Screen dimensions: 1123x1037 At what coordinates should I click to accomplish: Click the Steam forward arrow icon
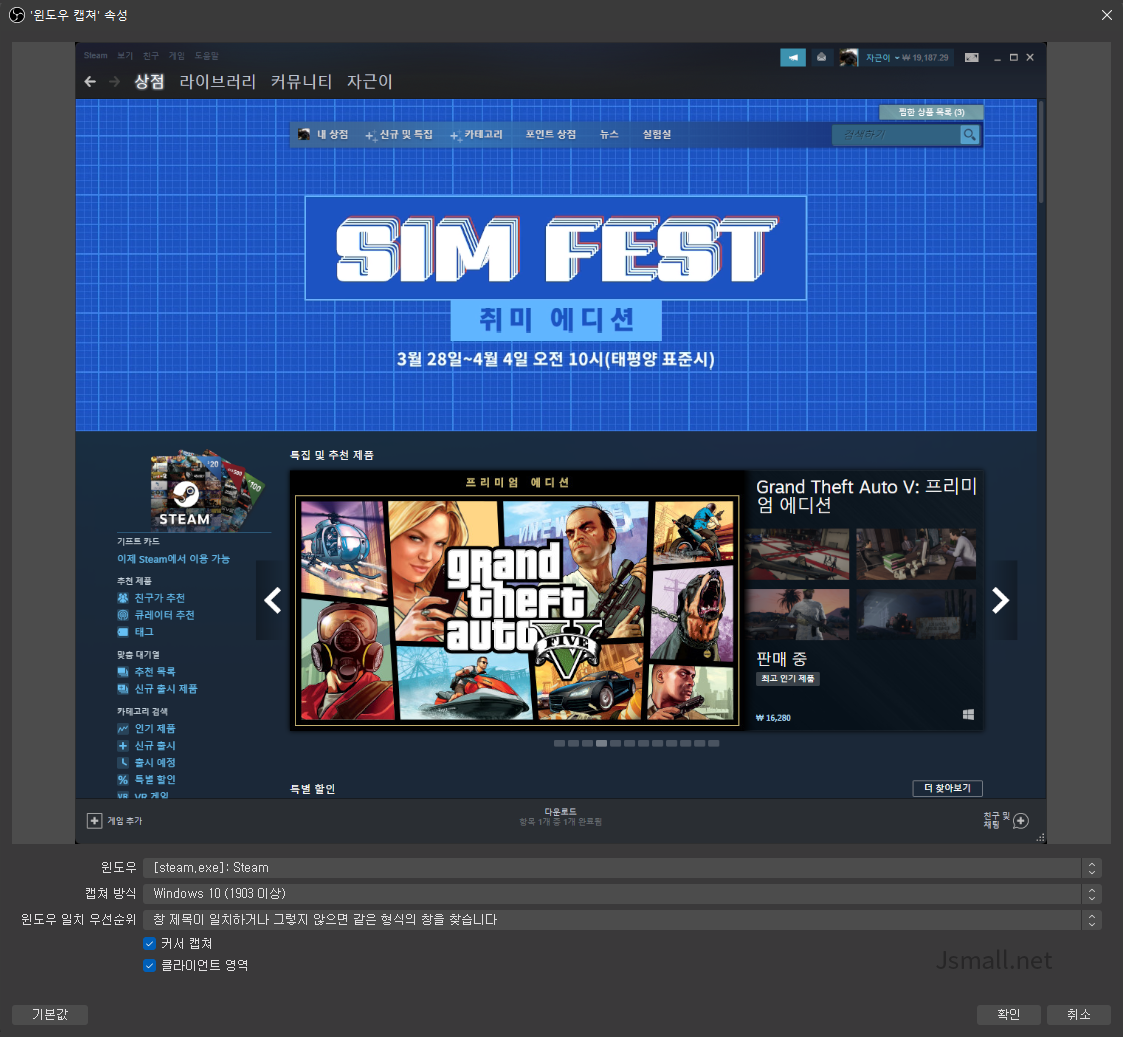115,82
